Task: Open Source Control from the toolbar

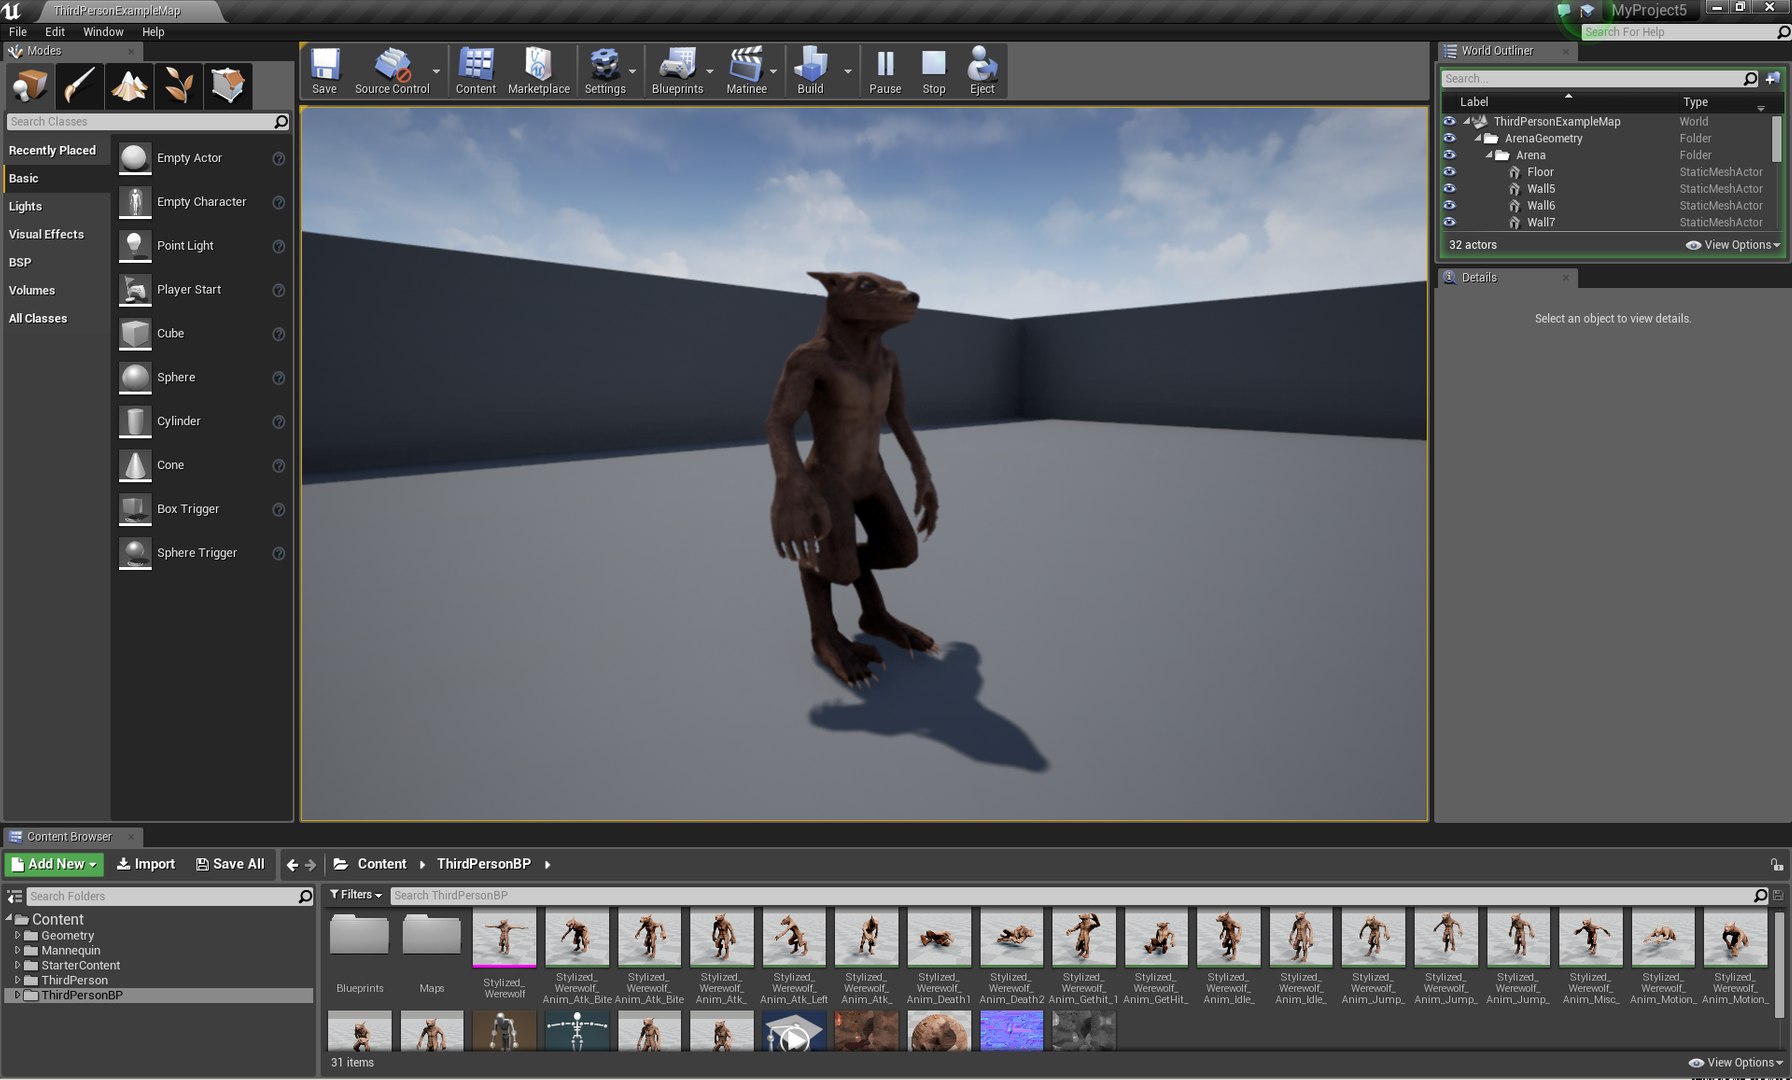Action: click(x=392, y=71)
